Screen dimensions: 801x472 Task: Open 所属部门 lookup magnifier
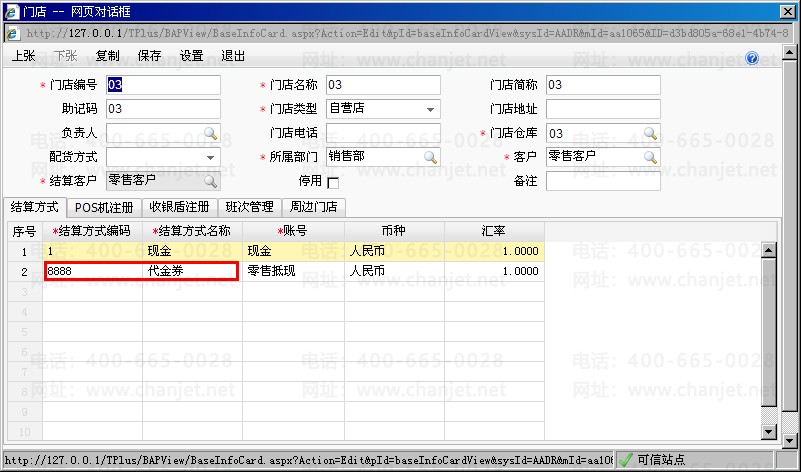pos(431,157)
